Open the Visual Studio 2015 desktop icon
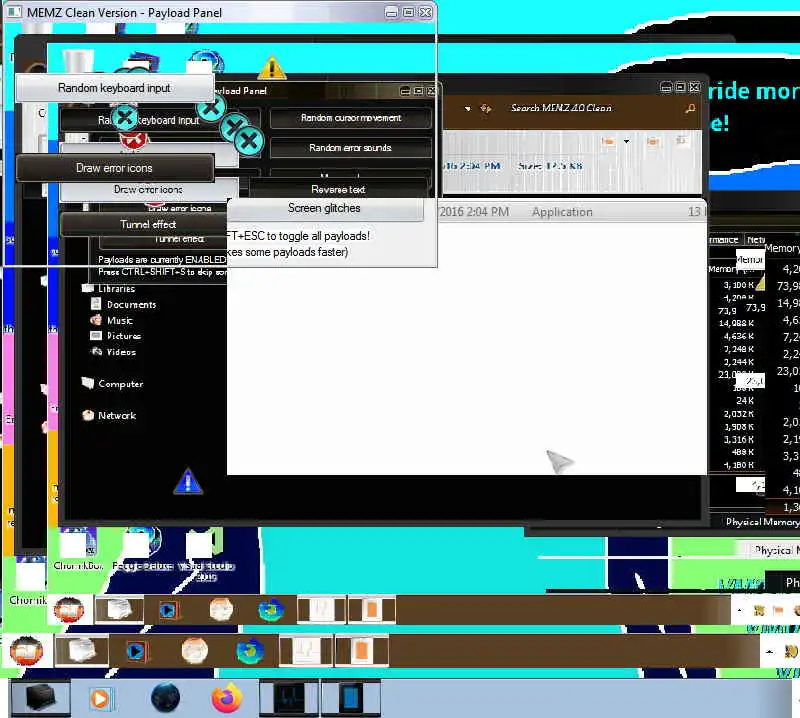 205,554
